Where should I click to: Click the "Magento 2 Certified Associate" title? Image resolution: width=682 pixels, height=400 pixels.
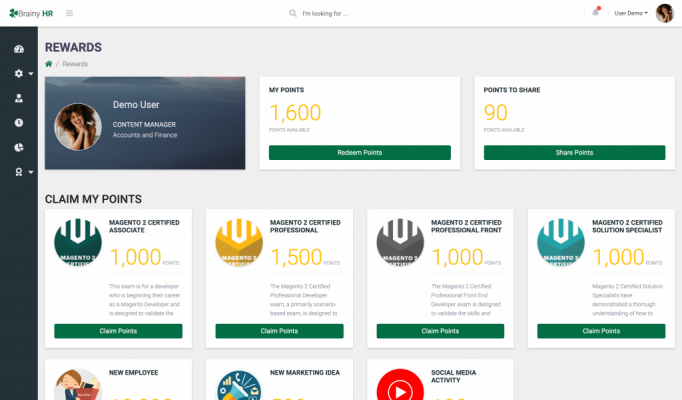click(x=144, y=226)
